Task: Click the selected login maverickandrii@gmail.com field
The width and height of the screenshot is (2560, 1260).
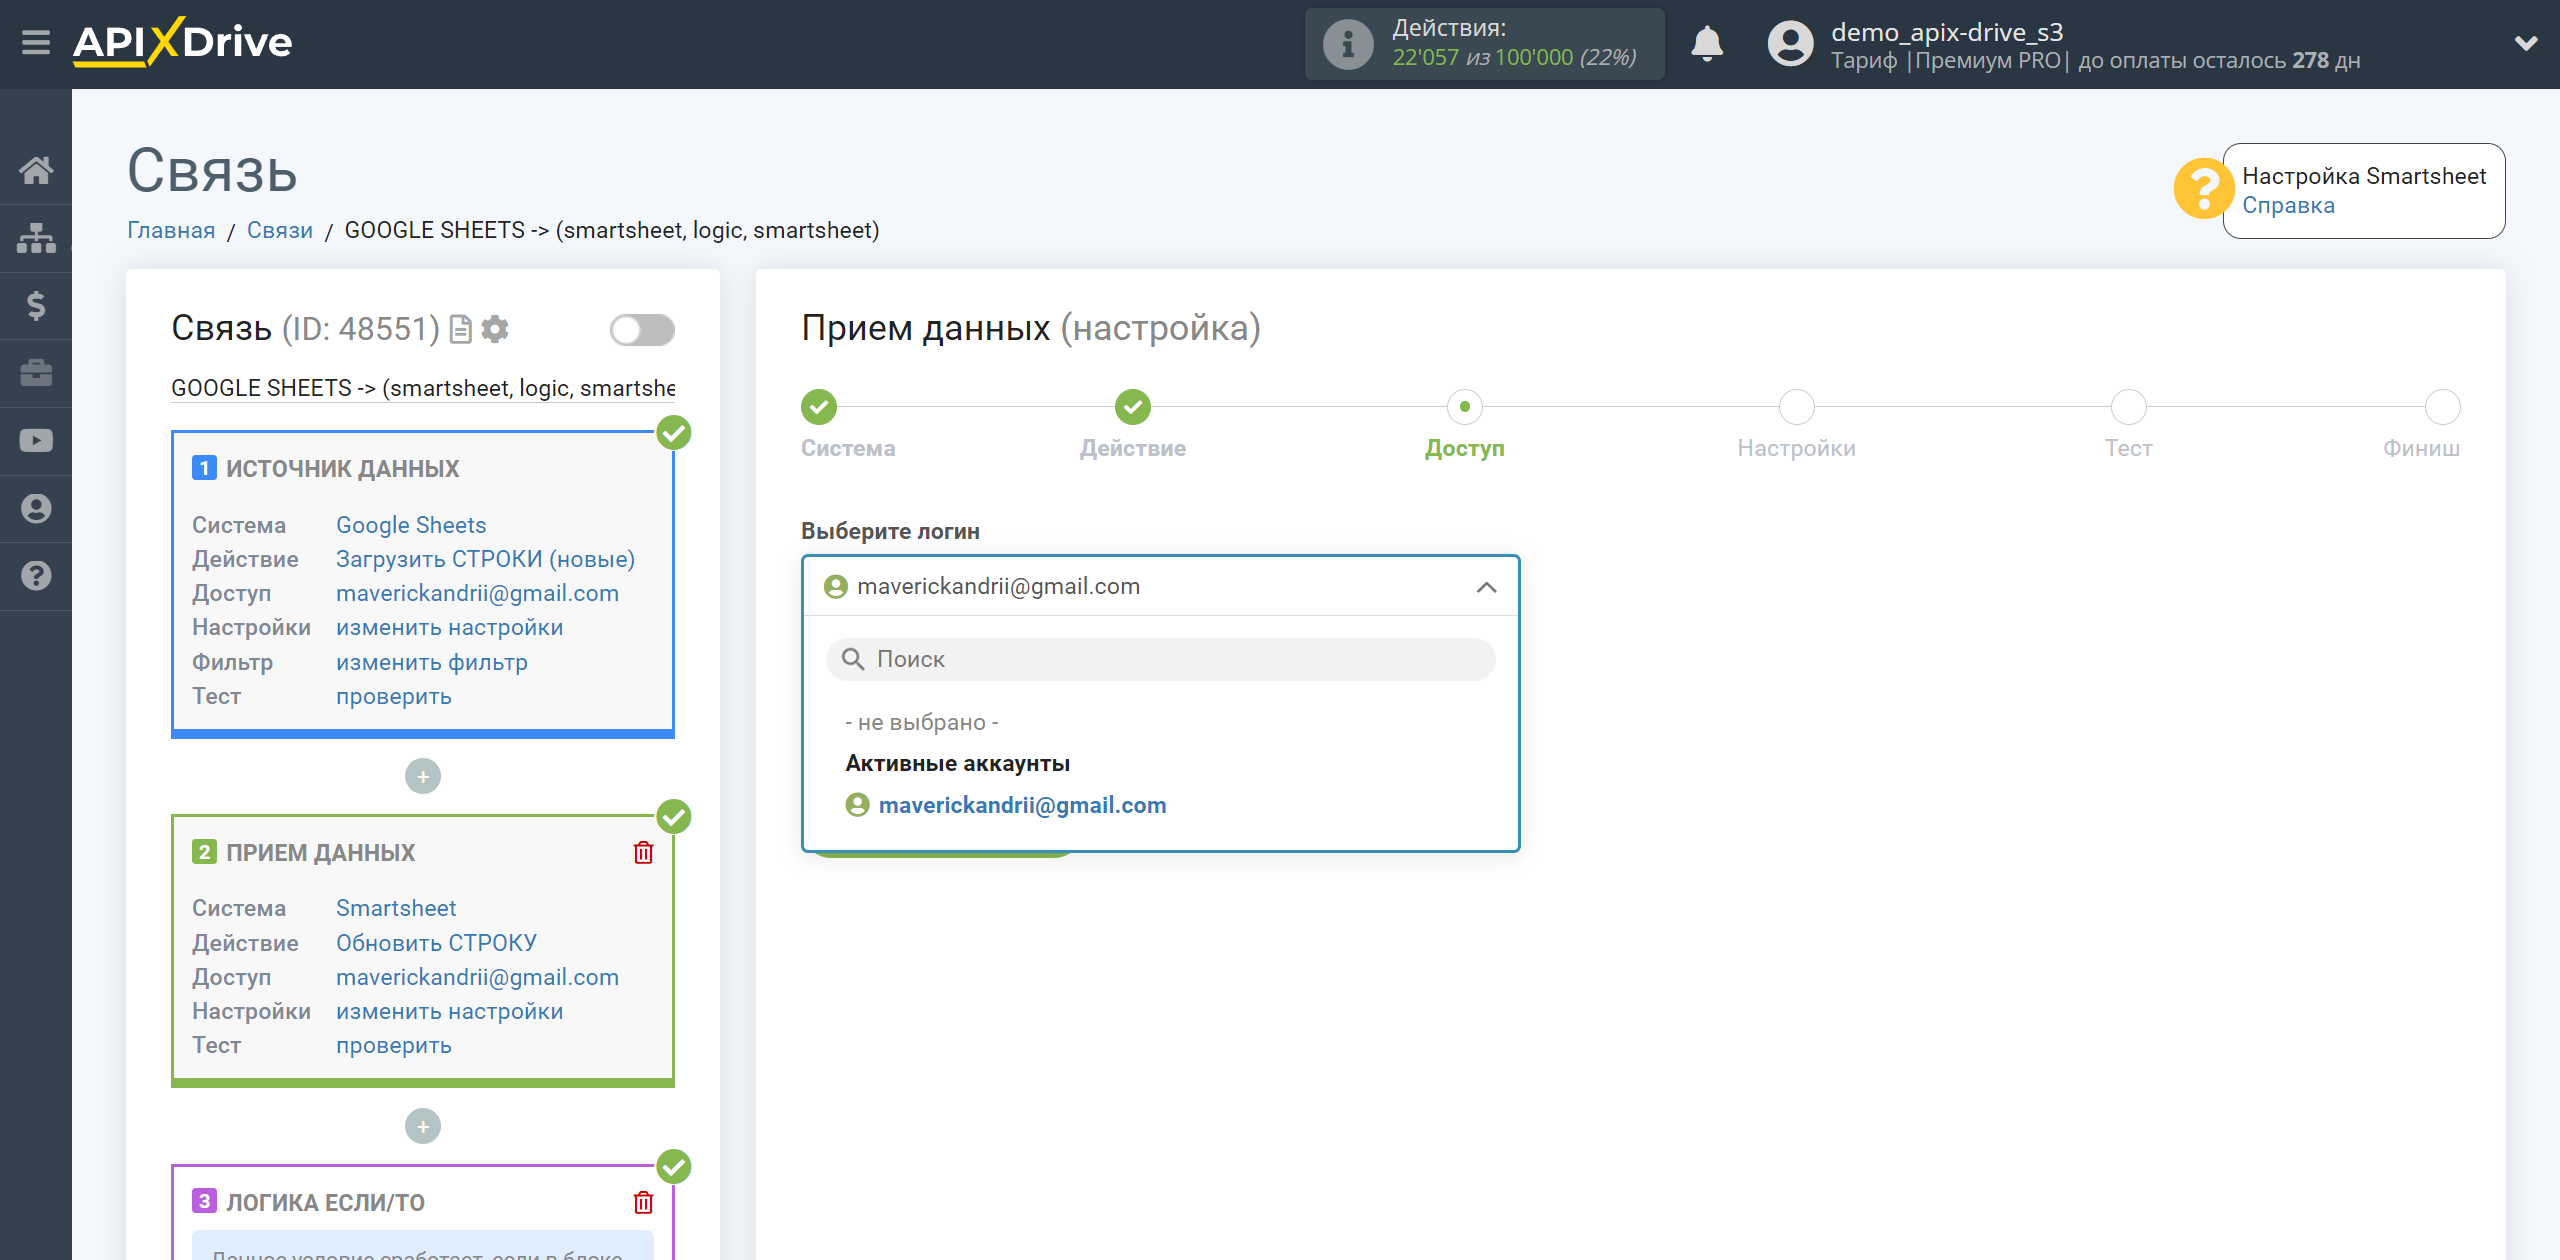Action: (1160, 586)
